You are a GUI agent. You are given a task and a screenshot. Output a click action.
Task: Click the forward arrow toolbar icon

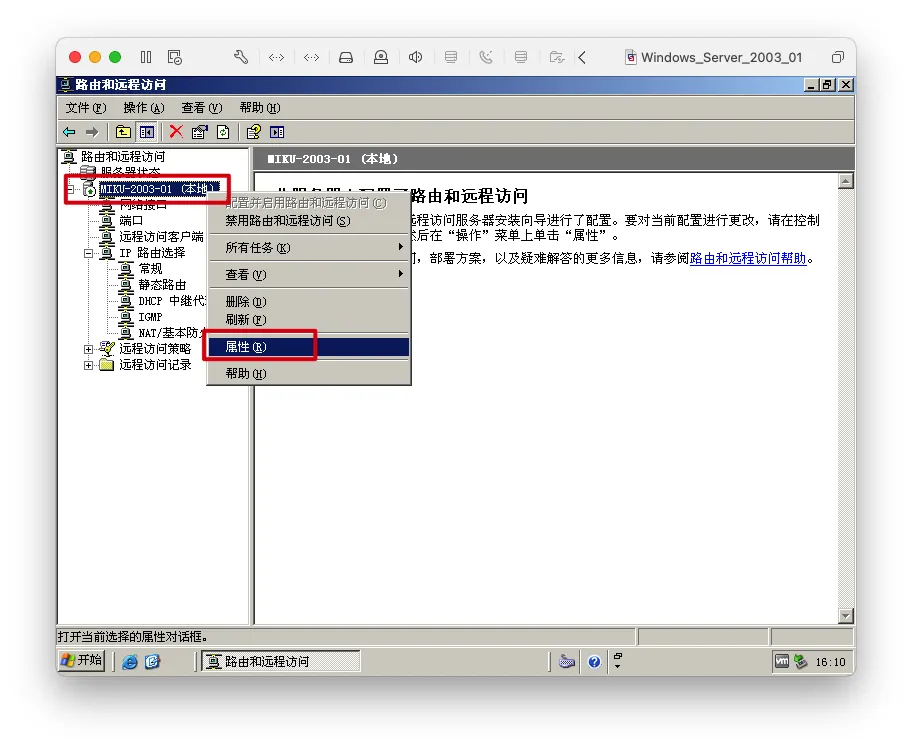92,132
